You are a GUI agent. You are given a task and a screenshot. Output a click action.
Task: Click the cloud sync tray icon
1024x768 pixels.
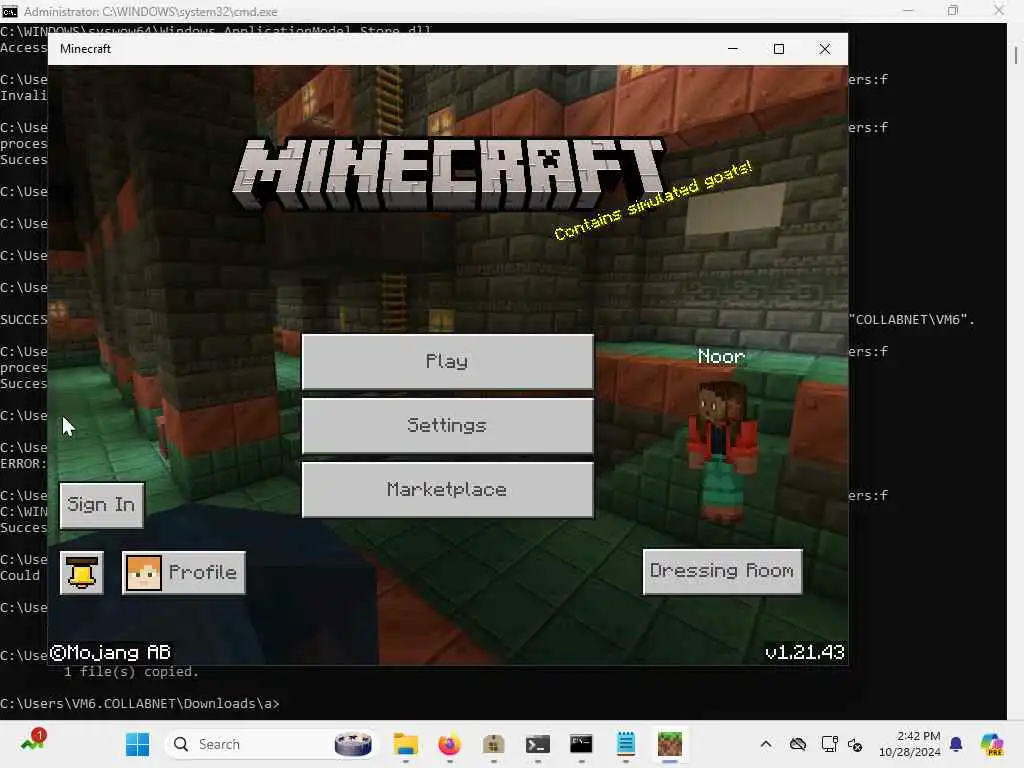(x=797, y=744)
